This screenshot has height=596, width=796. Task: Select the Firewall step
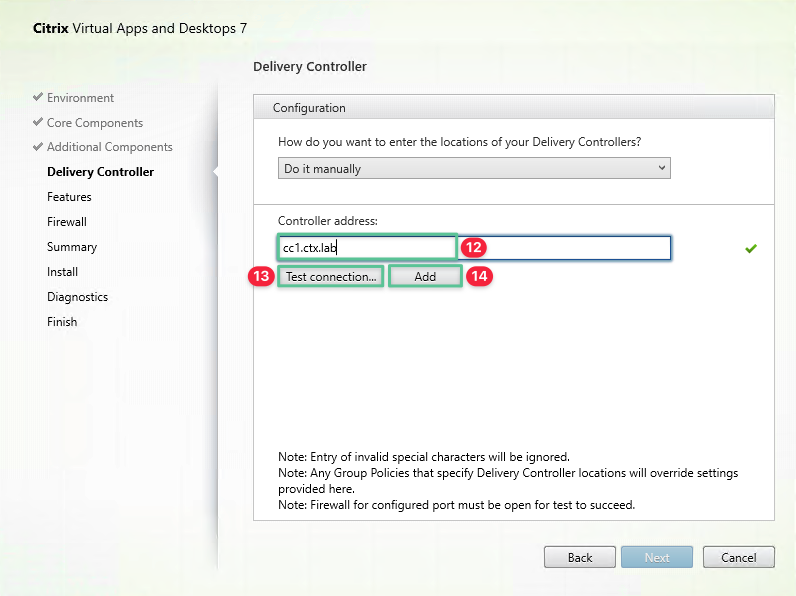click(67, 222)
